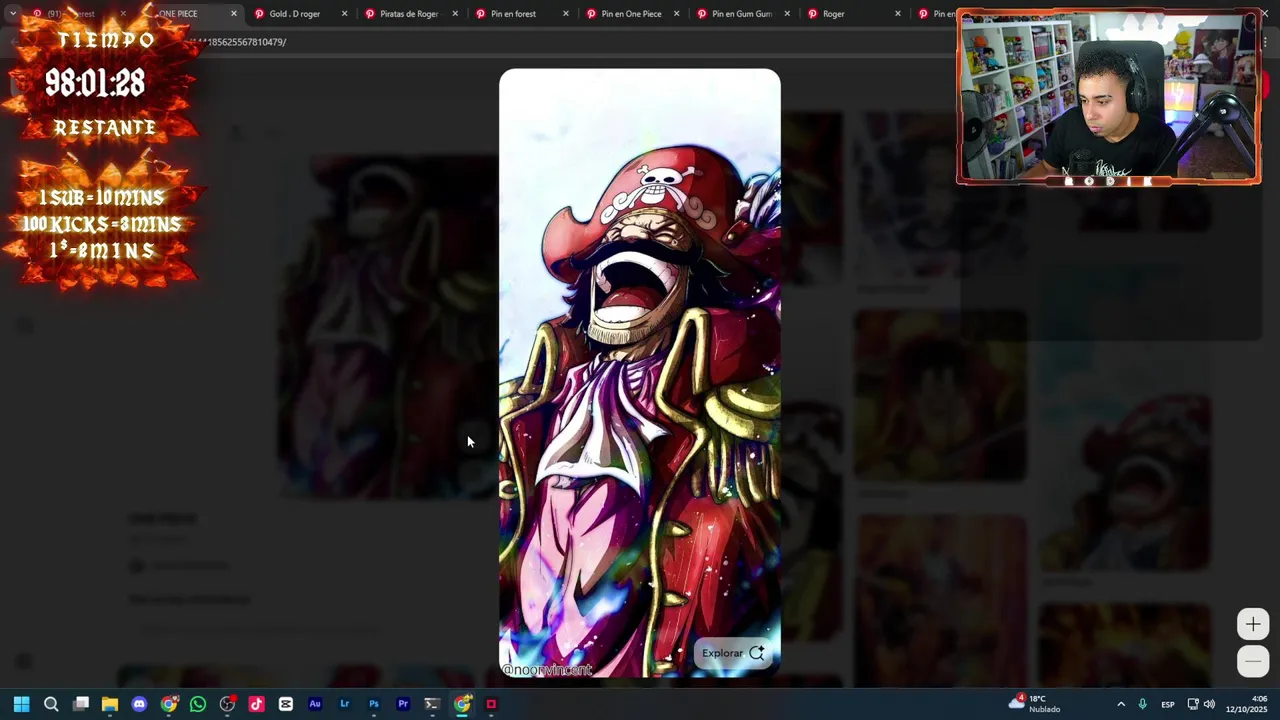The height and width of the screenshot is (720, 1280).
Task: Open the volume speaker icon
Action: click(1209, 704)
